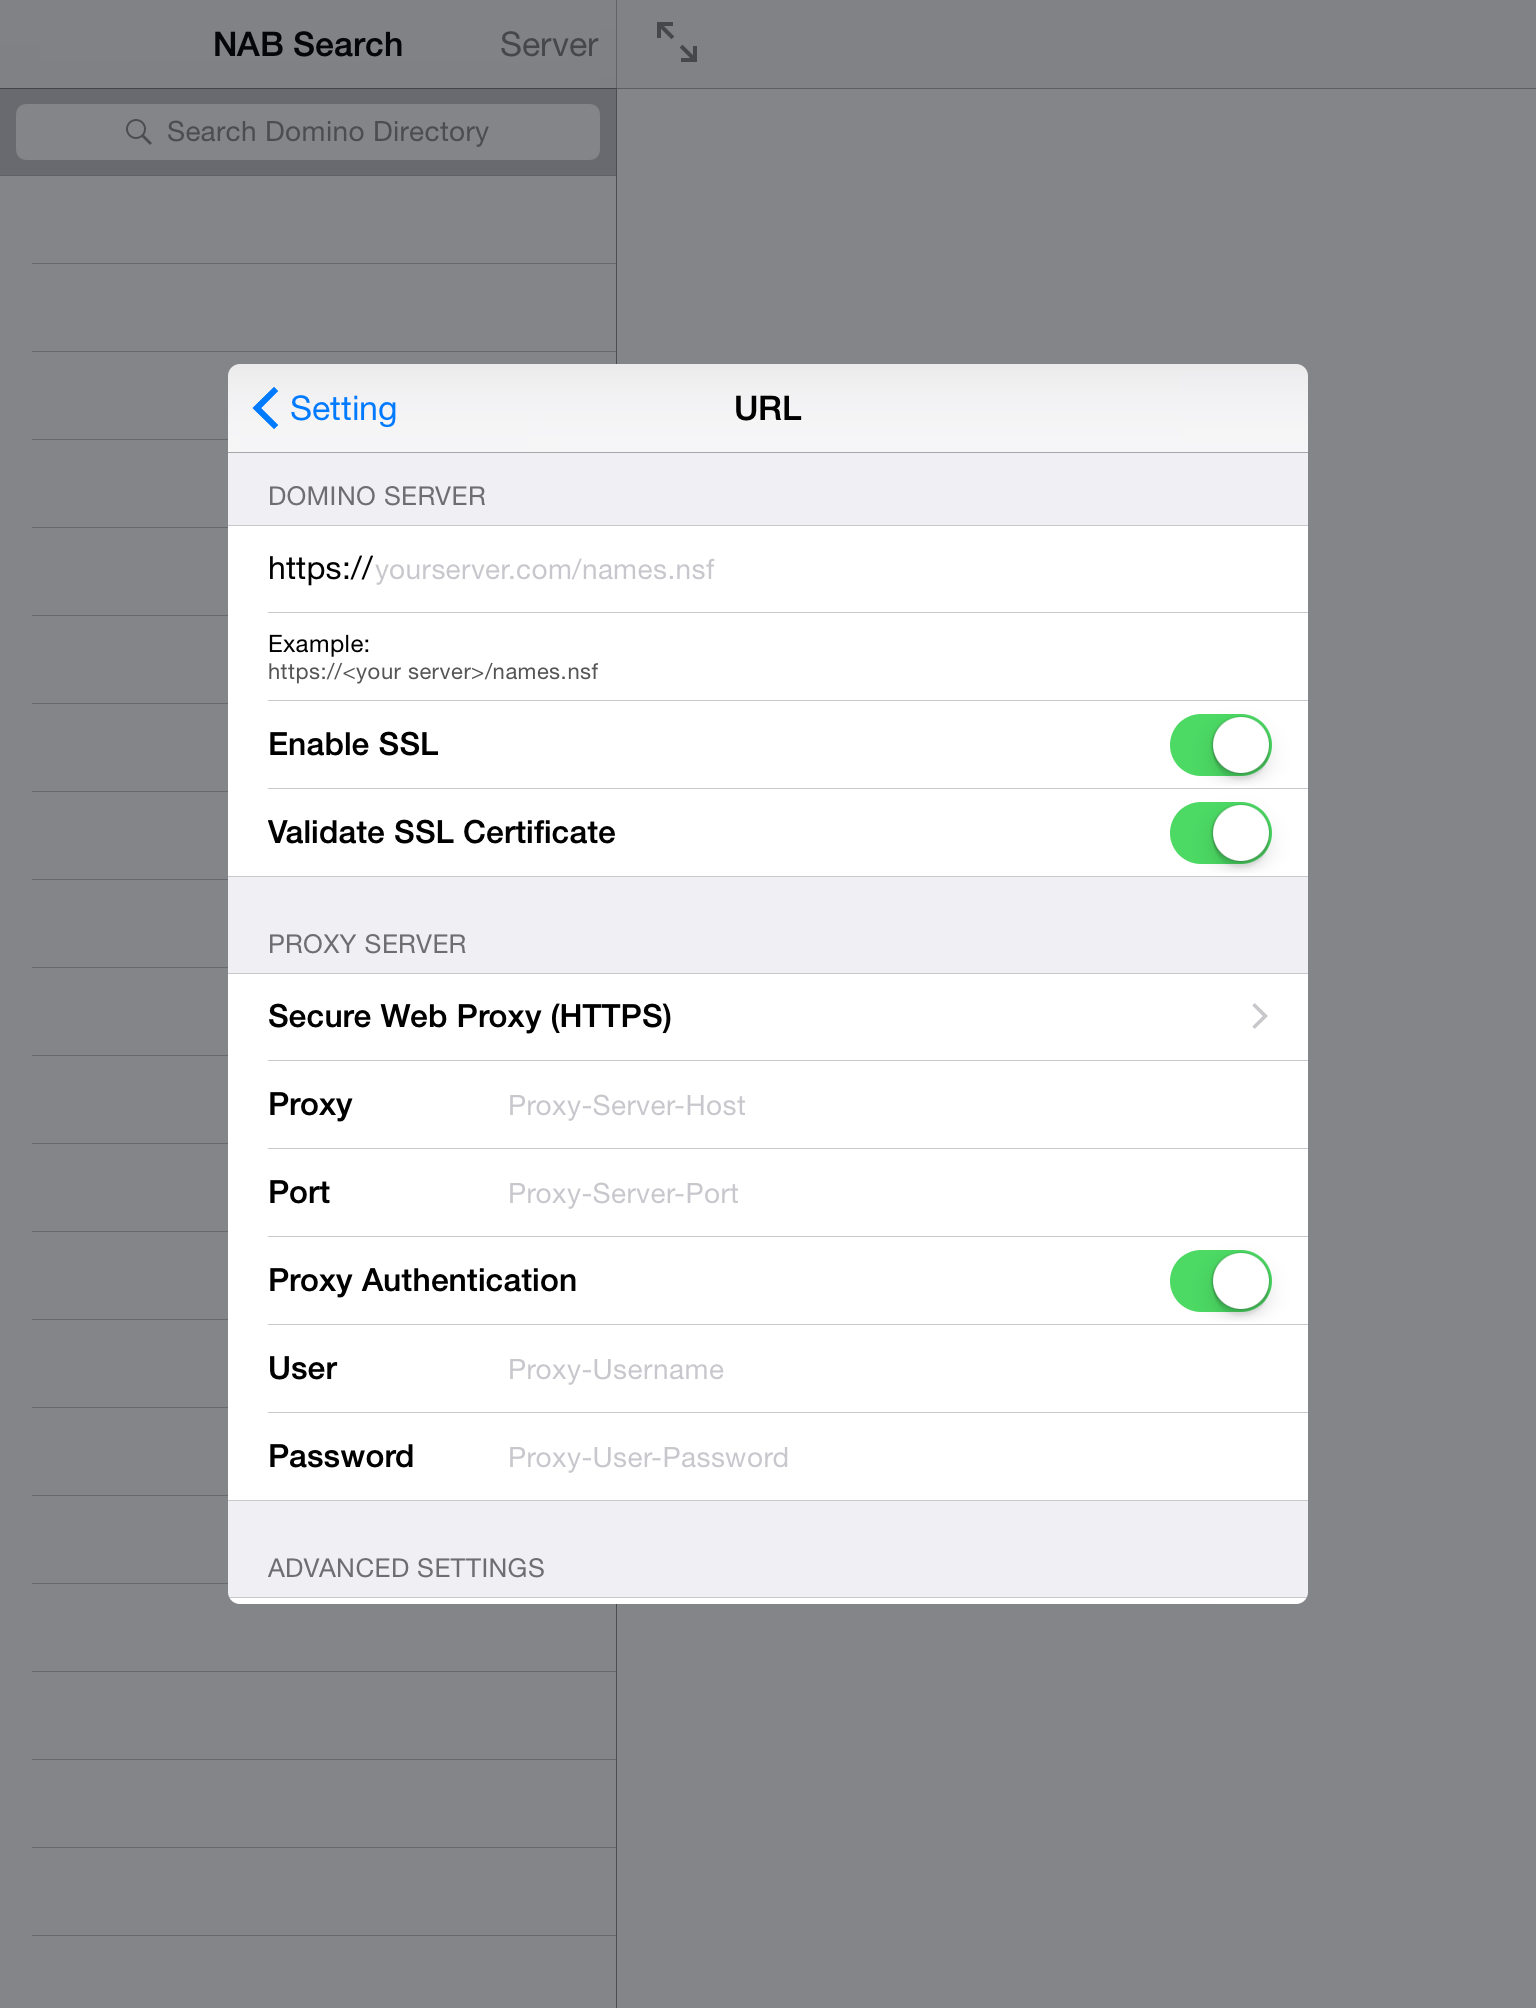
Task: Turn off Proxy Authentication switch
Action: pos(1220,1281)
